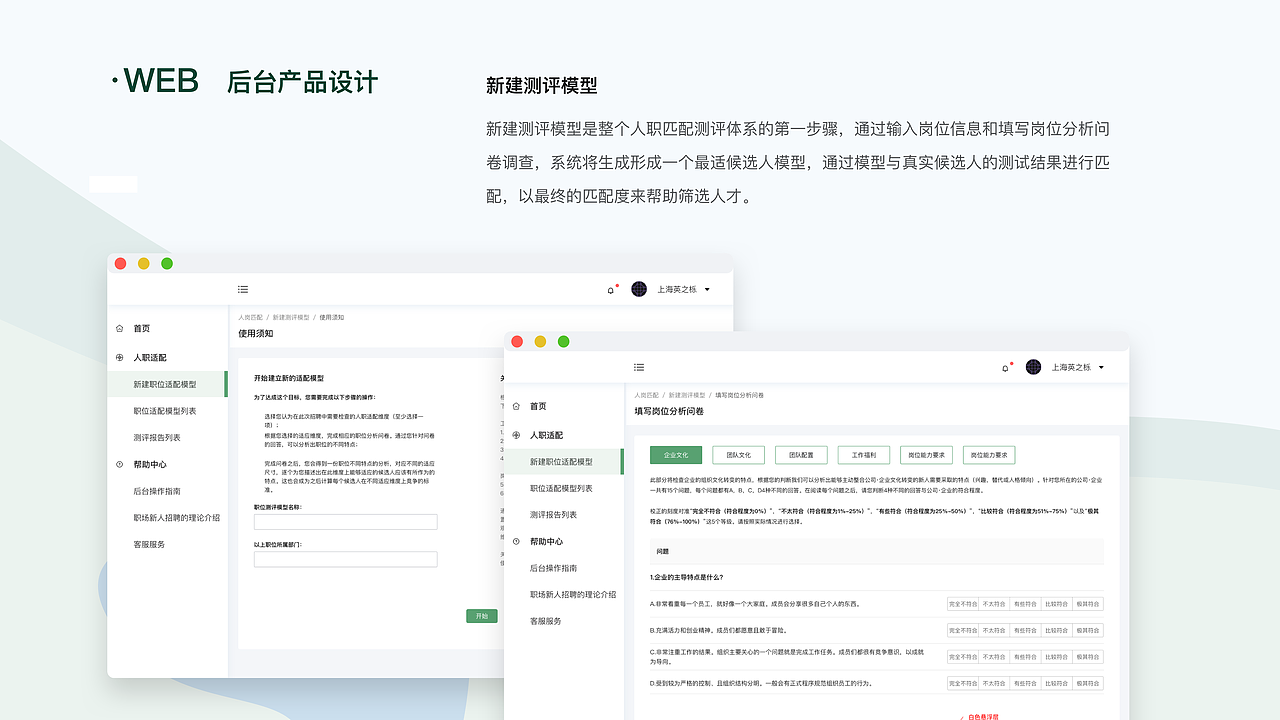Click the green 开始 button
Image resolution: width=1280 pixels, height=720 pixels.
point(482,616)
